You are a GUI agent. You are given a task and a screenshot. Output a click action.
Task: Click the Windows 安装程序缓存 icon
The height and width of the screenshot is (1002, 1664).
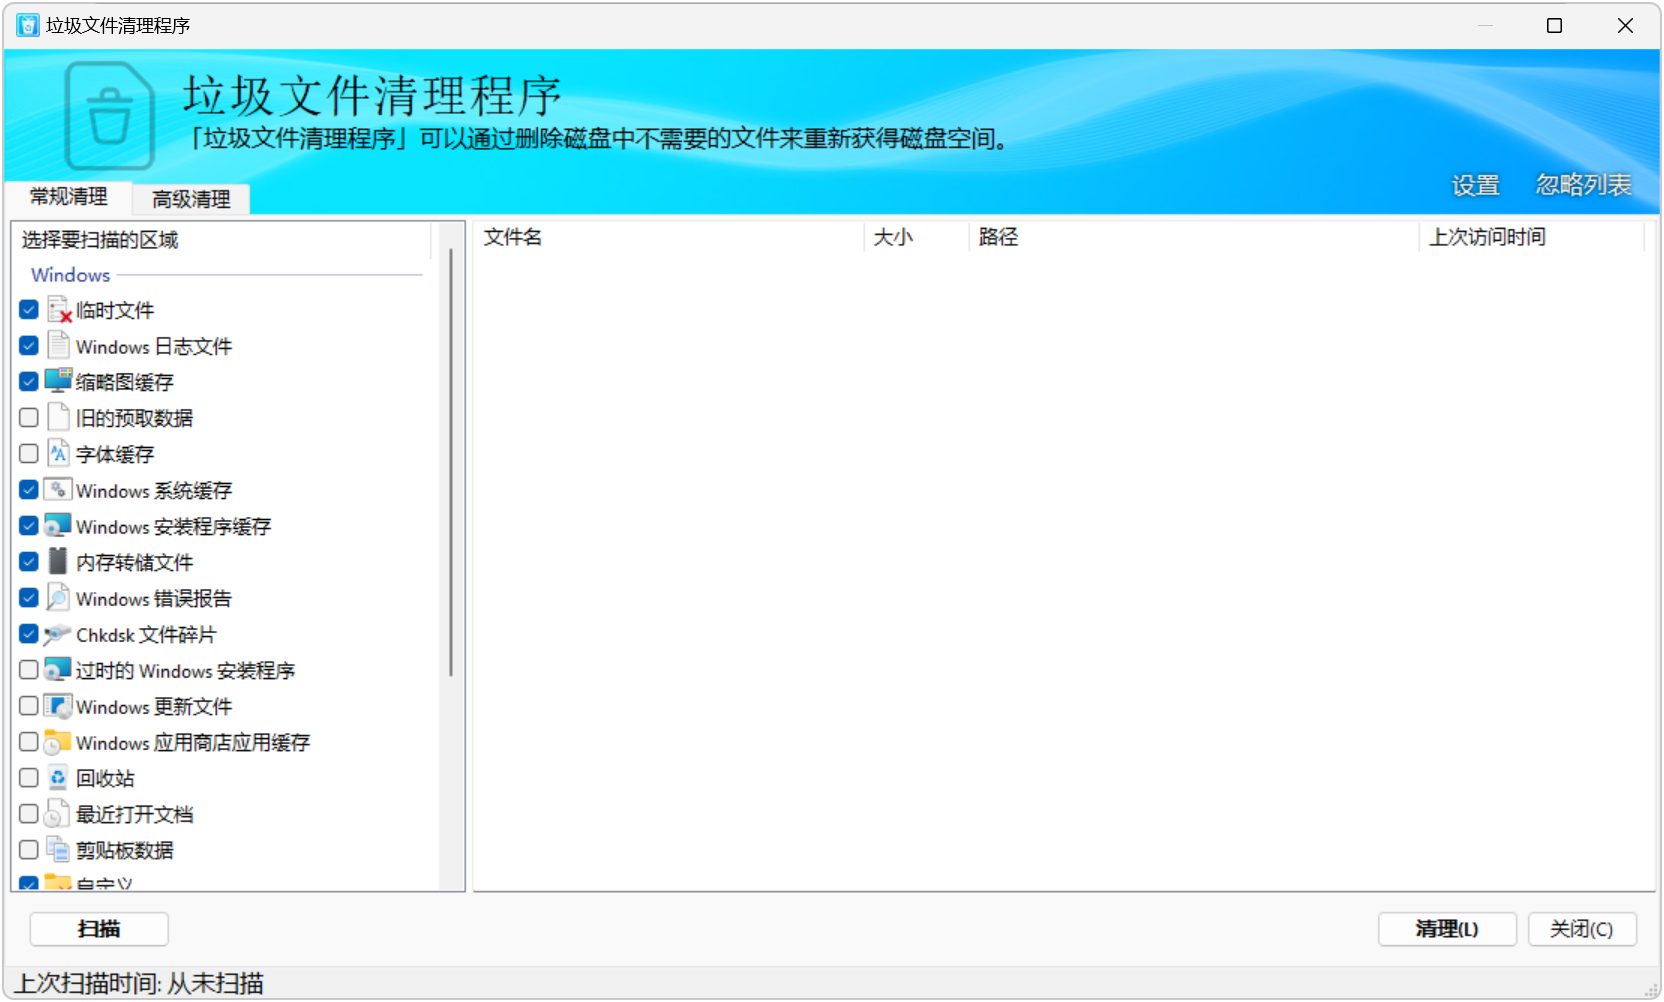(59, 525)
